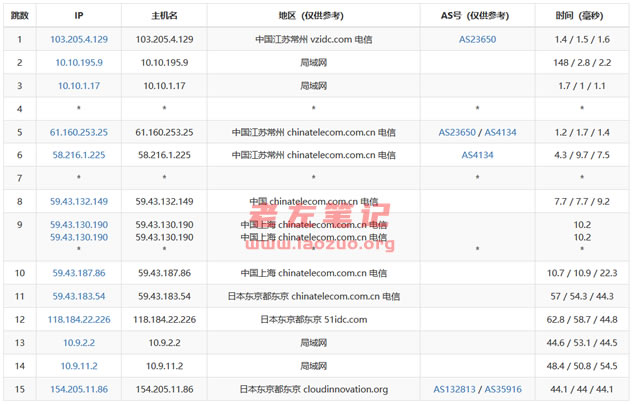Select hop number 15 cell
The height and width of the screenshot is (404, 632).
(20, 389)
